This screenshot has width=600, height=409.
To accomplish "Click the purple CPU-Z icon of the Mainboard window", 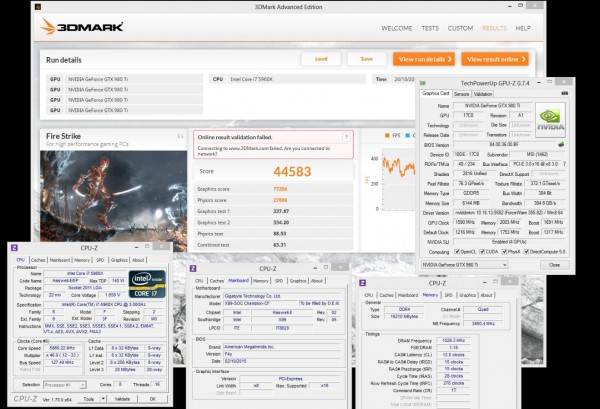I will pyautogui.click(x=193, y=269).
